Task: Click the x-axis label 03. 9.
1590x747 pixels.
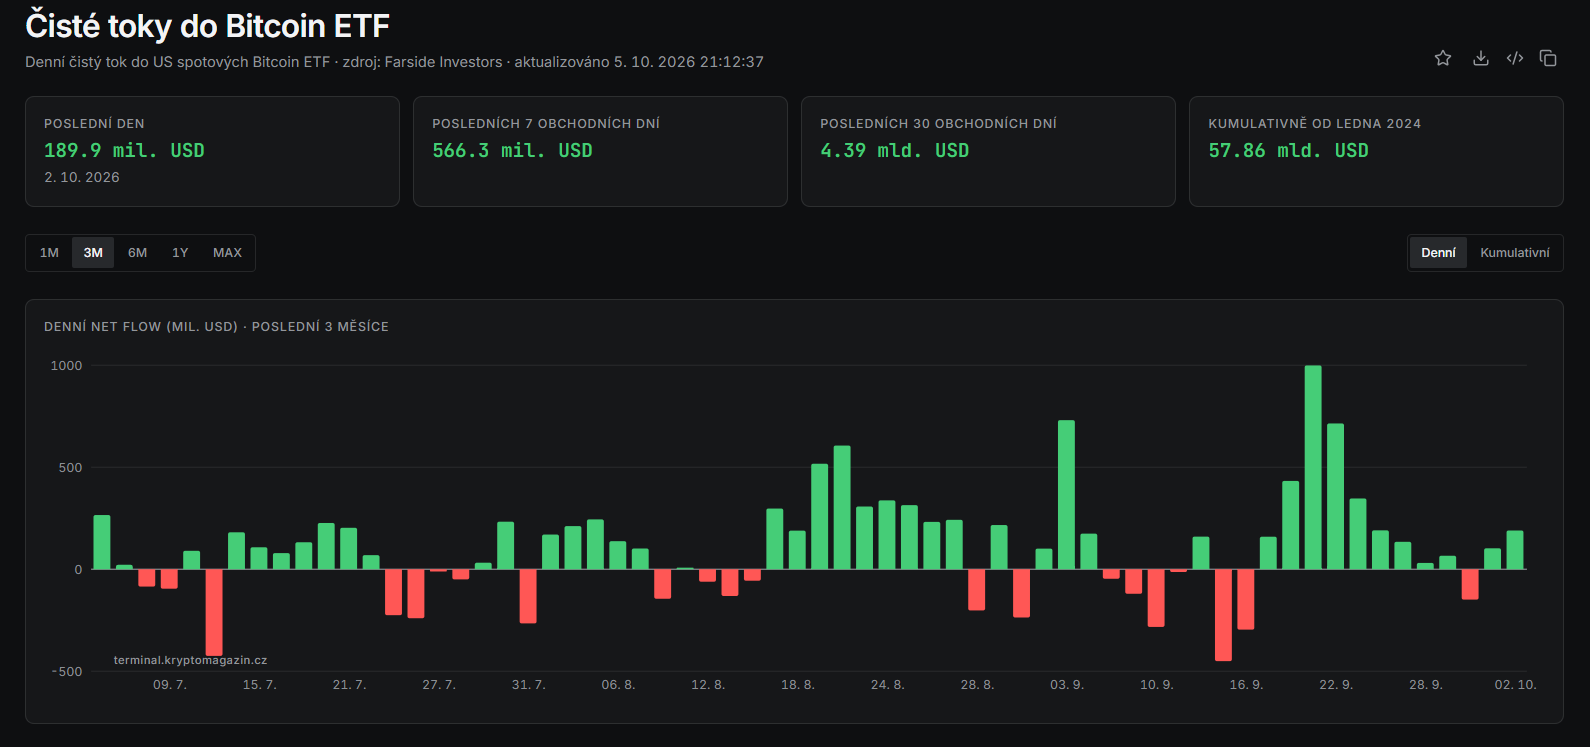Action: 1067,685
